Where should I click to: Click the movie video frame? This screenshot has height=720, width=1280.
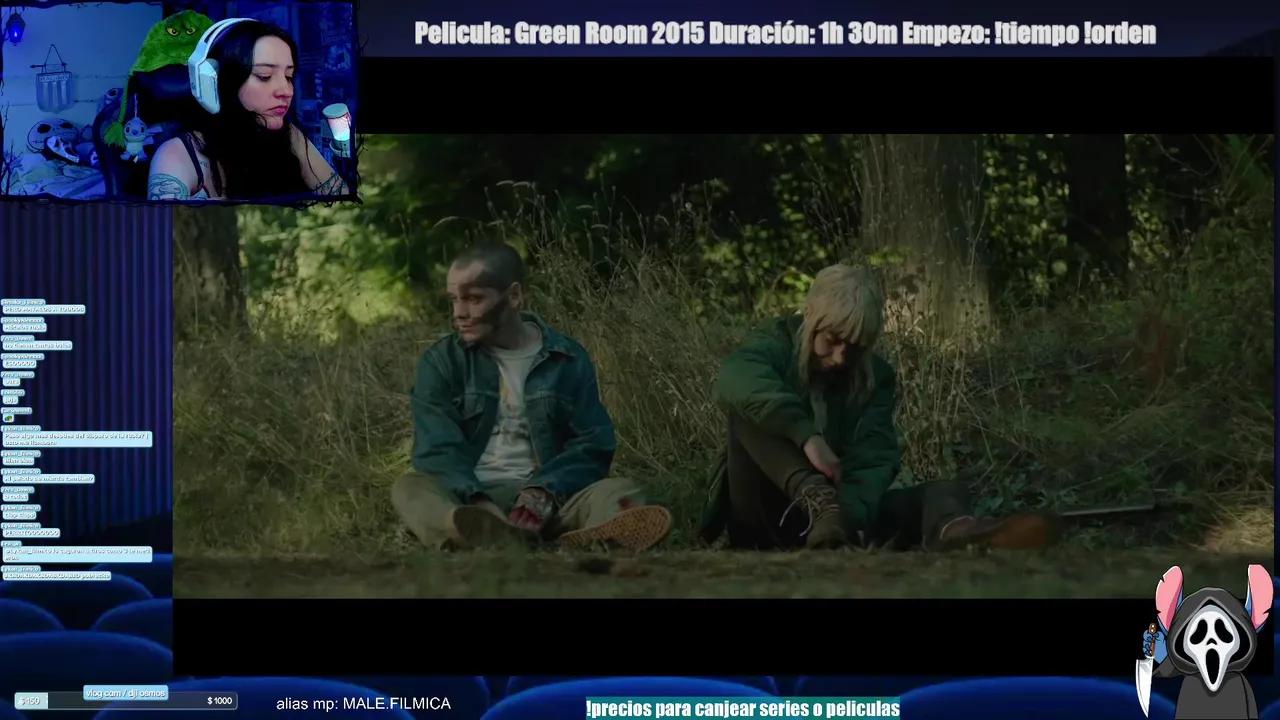click(x=724, y=366)
